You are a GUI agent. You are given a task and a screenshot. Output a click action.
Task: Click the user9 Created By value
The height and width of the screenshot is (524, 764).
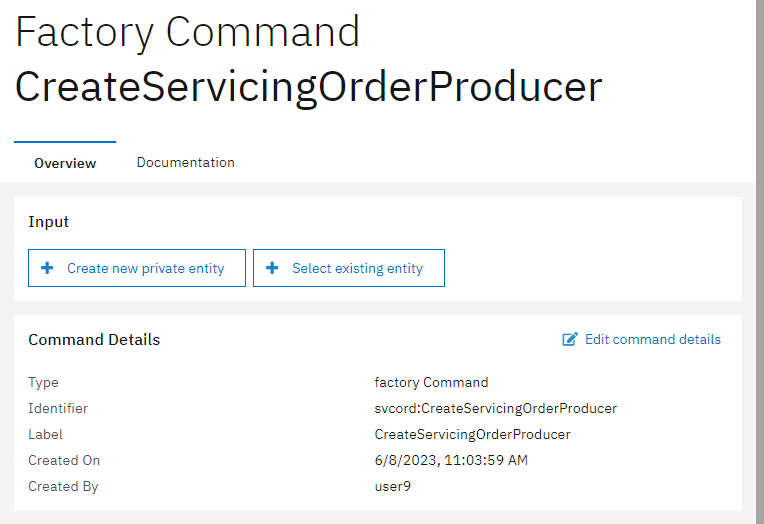[393, 486]
